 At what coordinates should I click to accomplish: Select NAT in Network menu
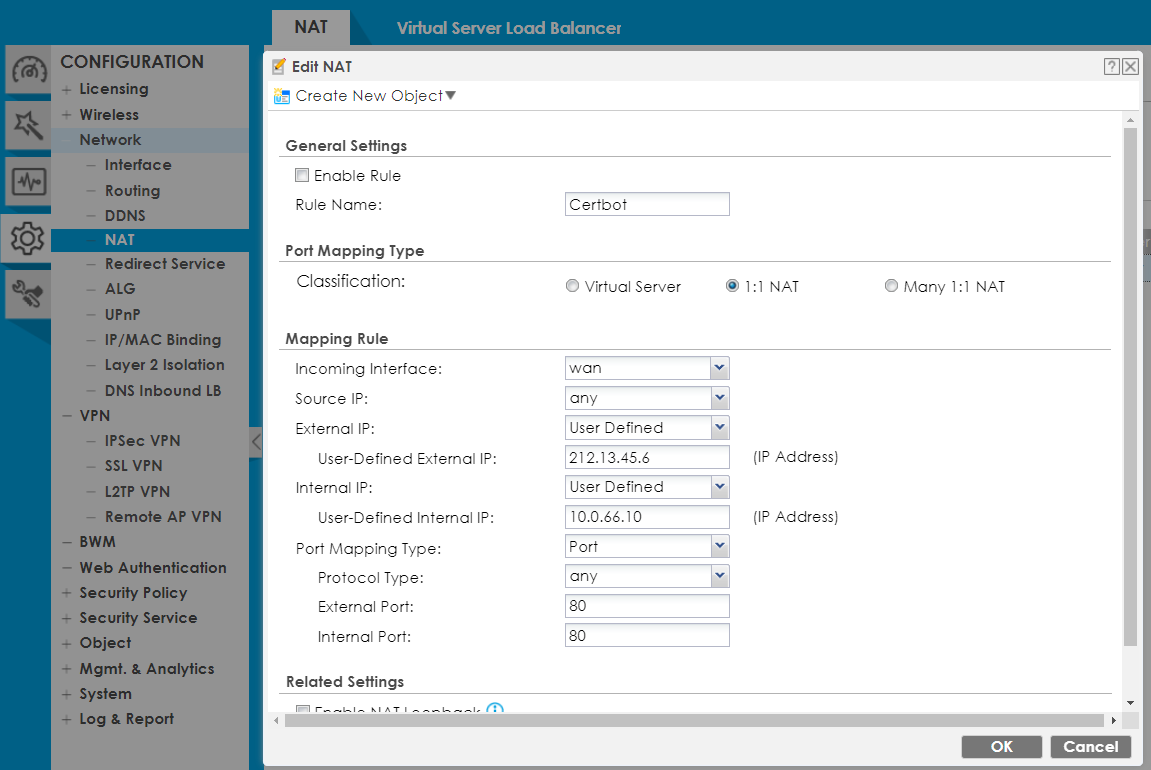[120, 240]
